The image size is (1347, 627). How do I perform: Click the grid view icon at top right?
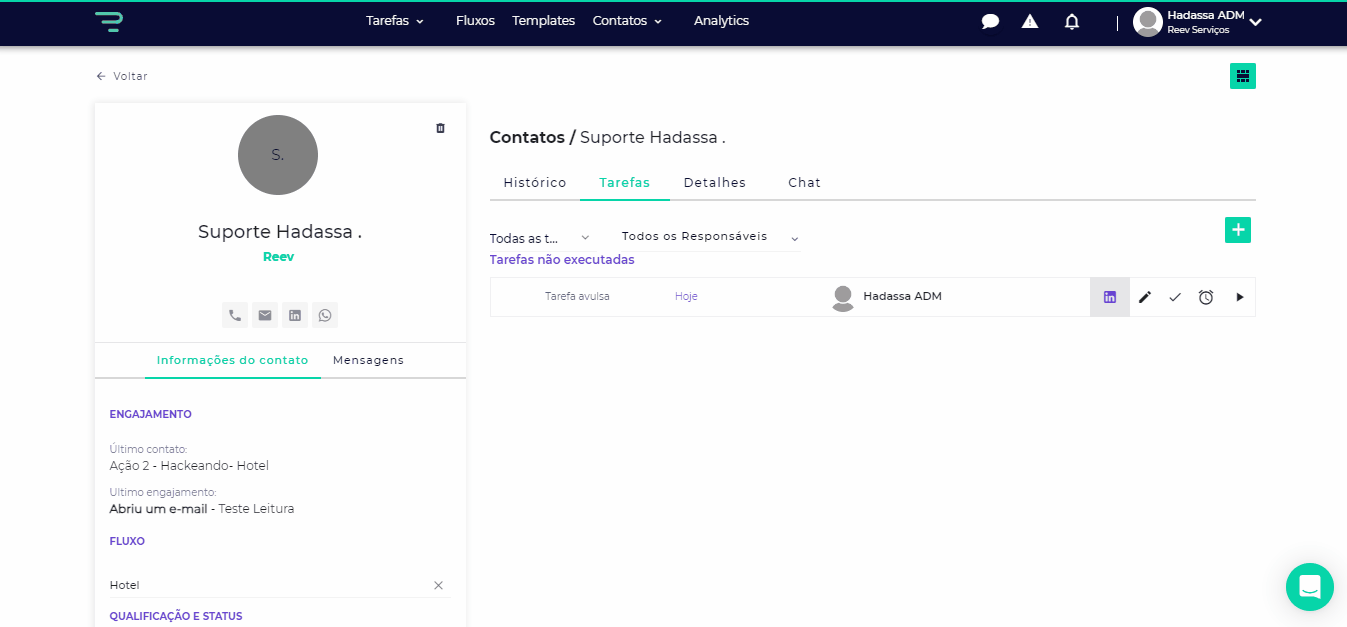1243,76
